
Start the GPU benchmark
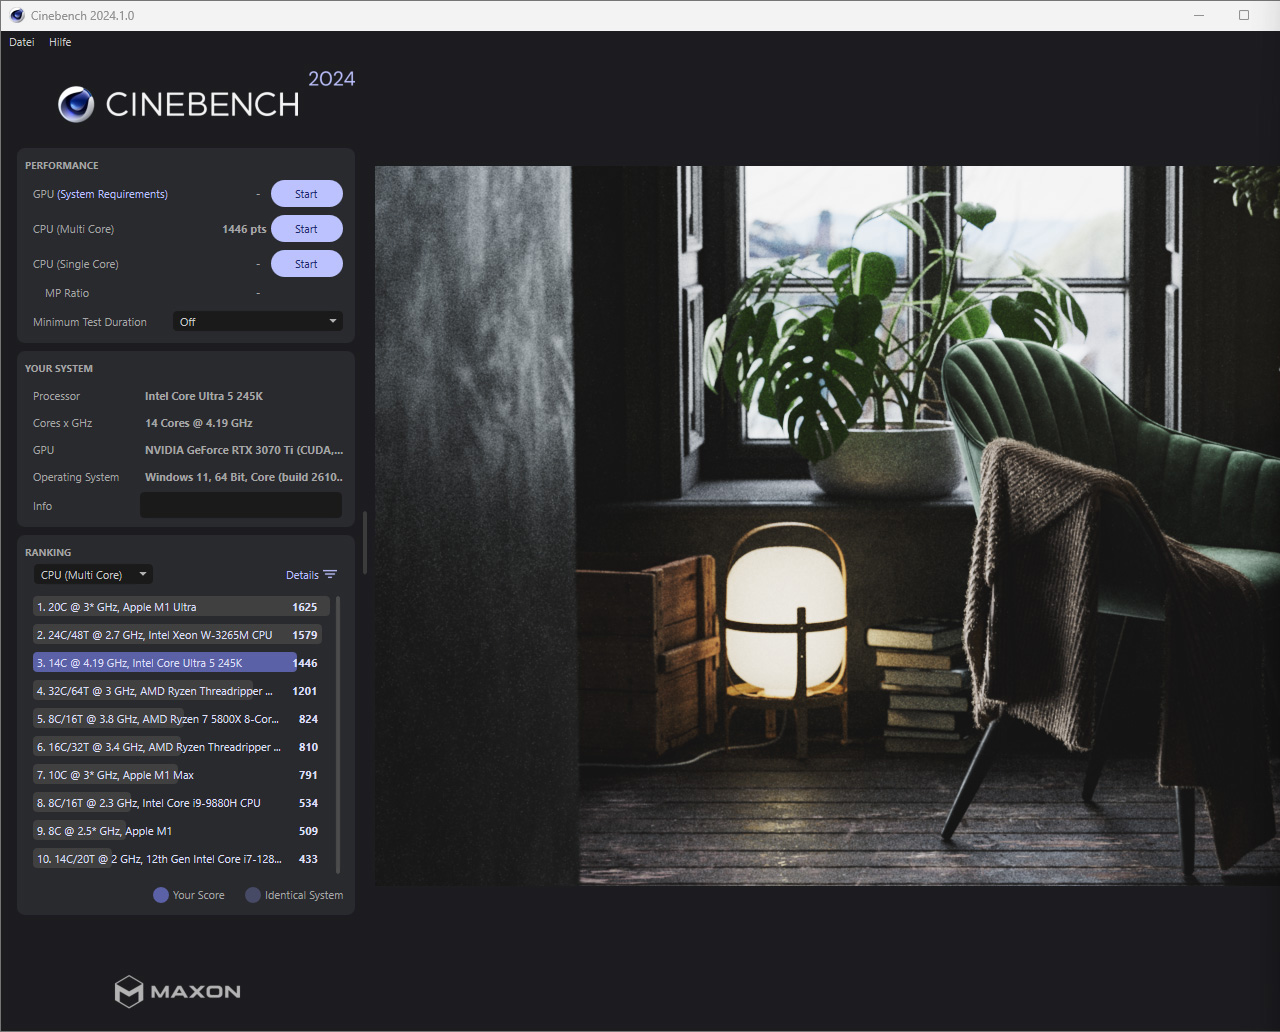click(307, 194)
